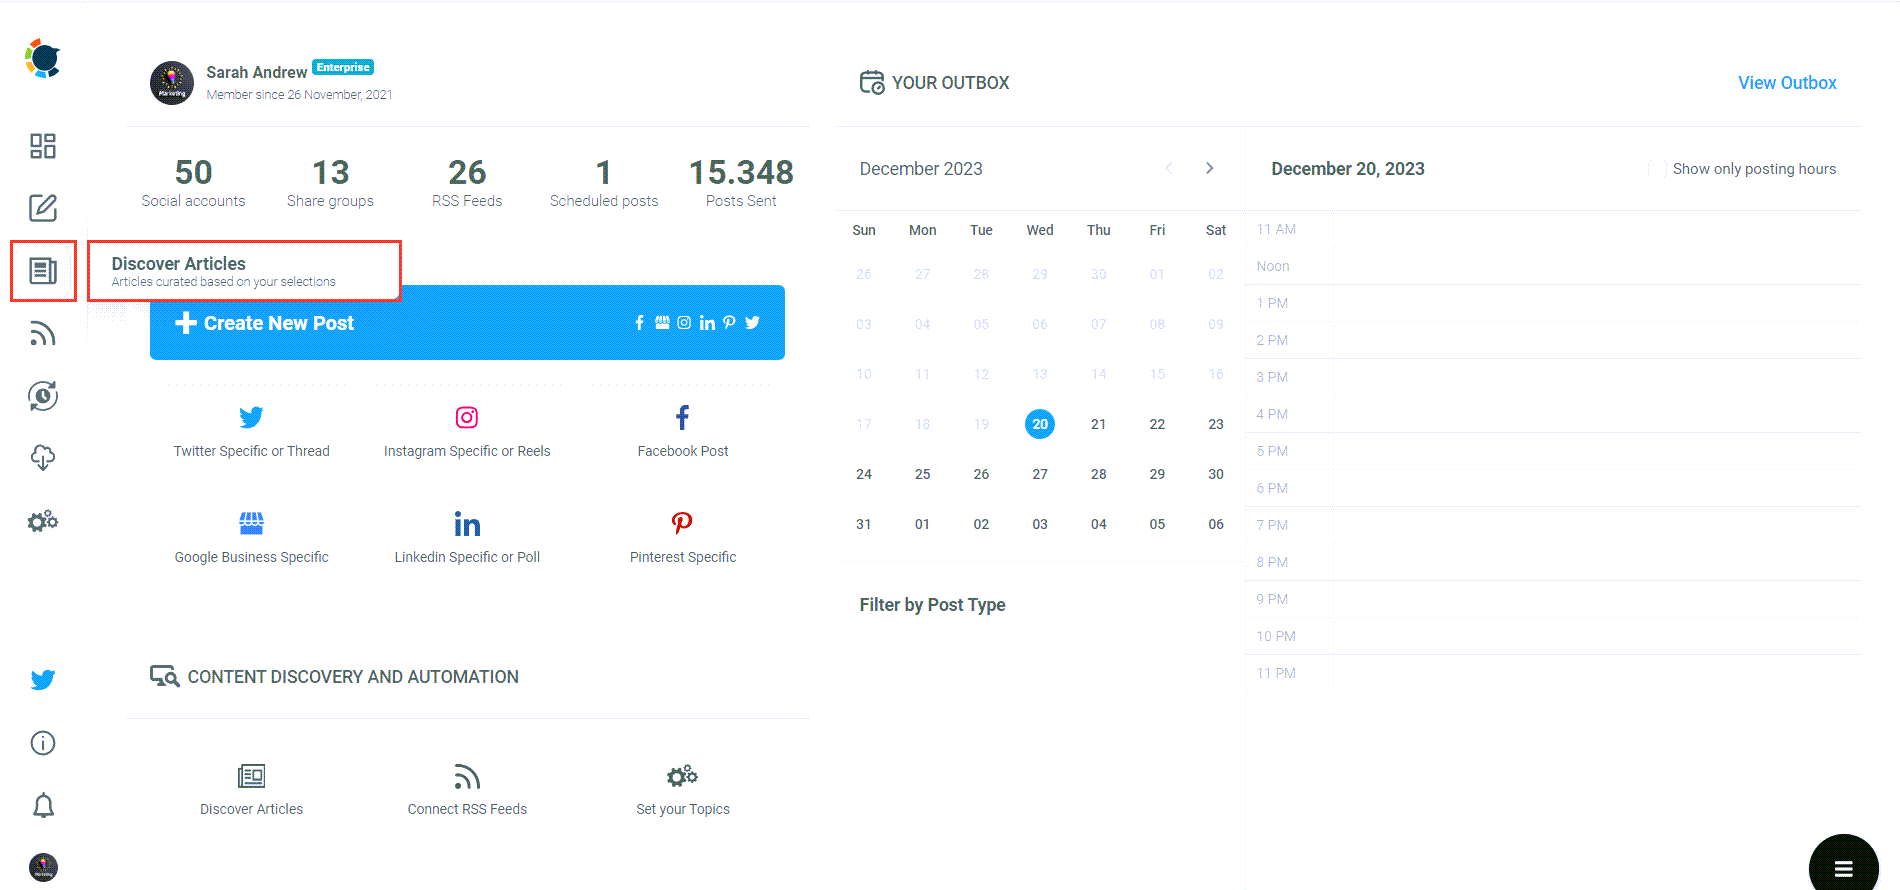The image size is (1900, 890).
Task: Go to previous month in calendar
Action: [x=1169, y=168]
